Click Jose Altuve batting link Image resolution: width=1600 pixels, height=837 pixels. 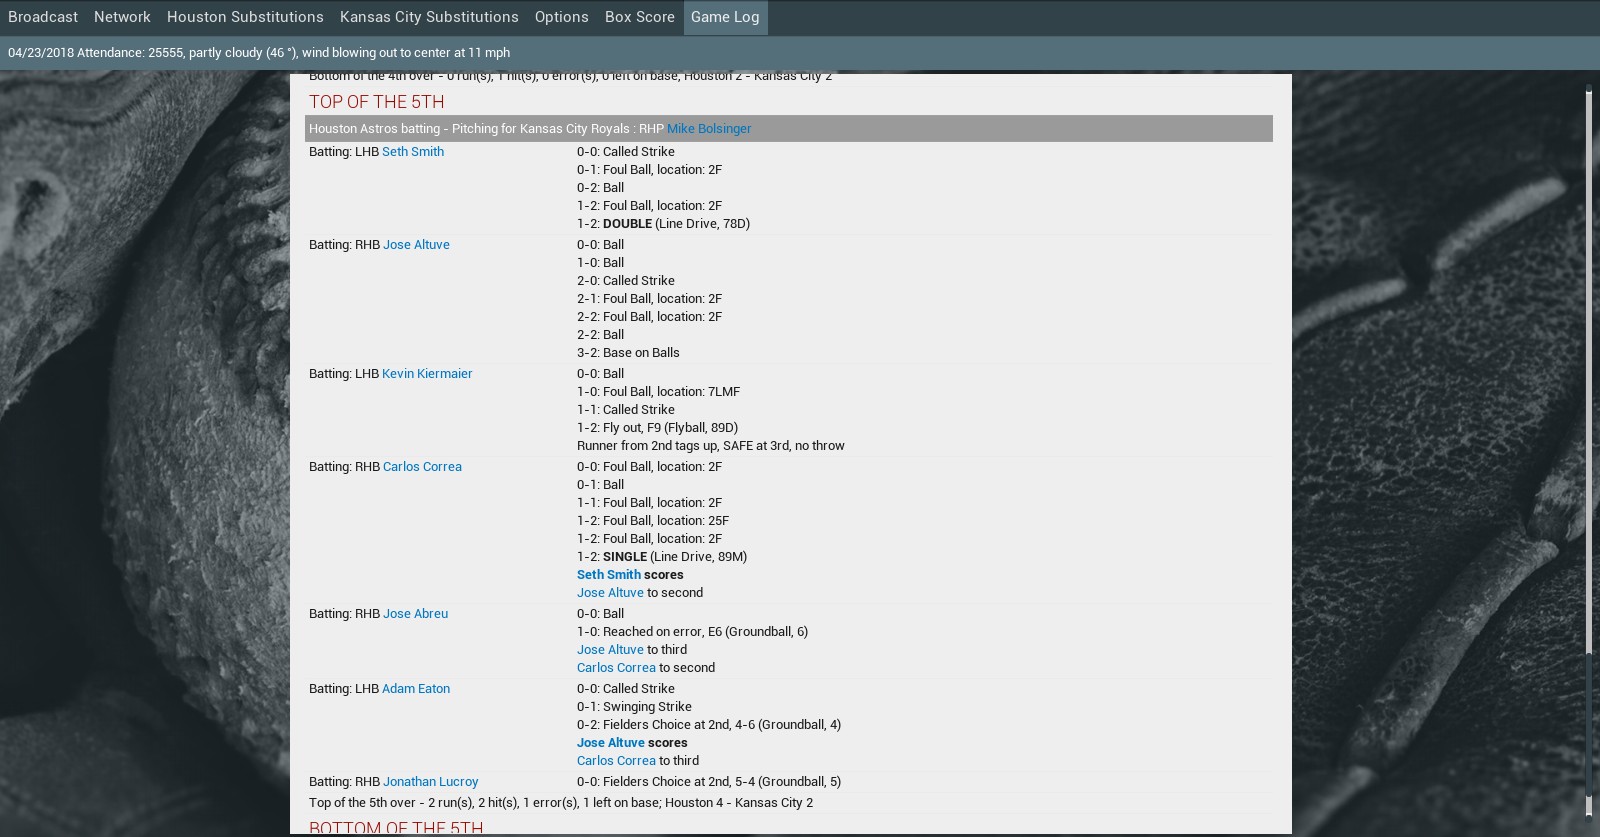pyautogui.click(x=416, y=245)
